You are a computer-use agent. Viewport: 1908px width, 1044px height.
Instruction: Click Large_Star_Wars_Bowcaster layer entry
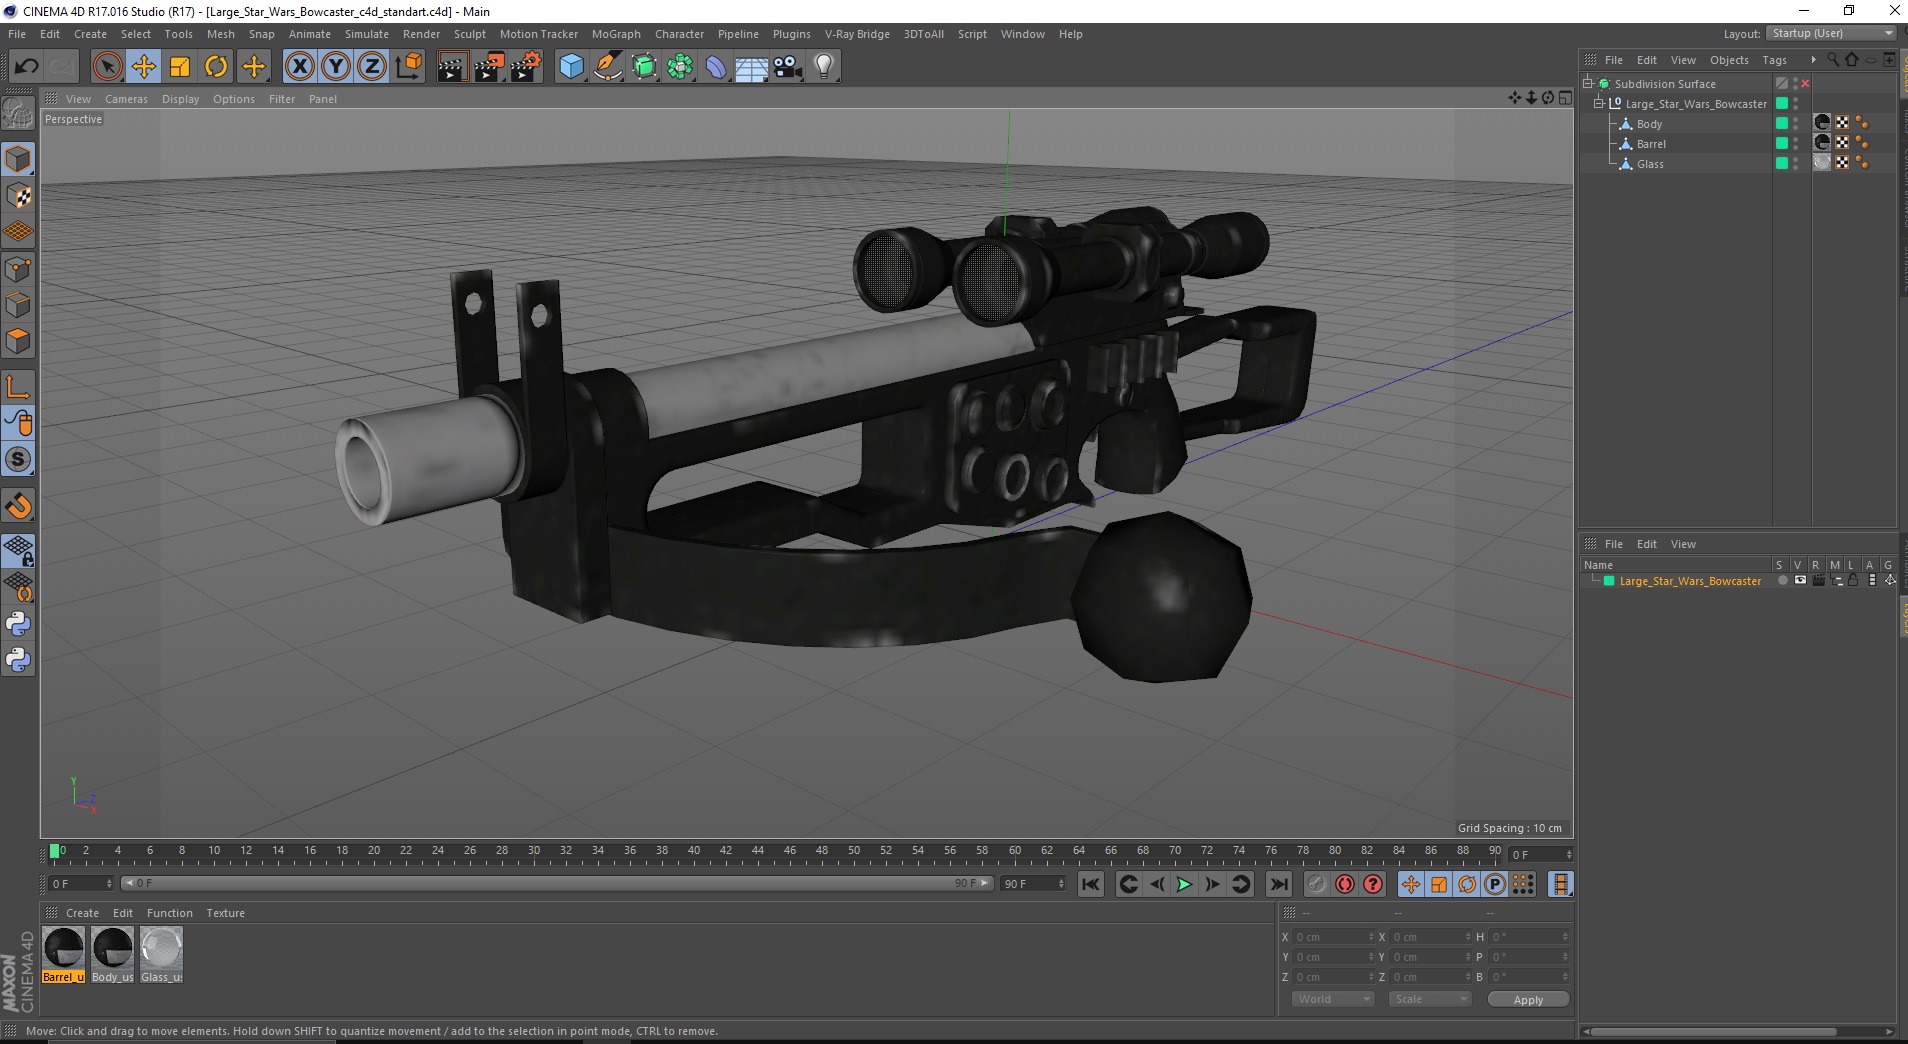click(x=1690, y=581)
